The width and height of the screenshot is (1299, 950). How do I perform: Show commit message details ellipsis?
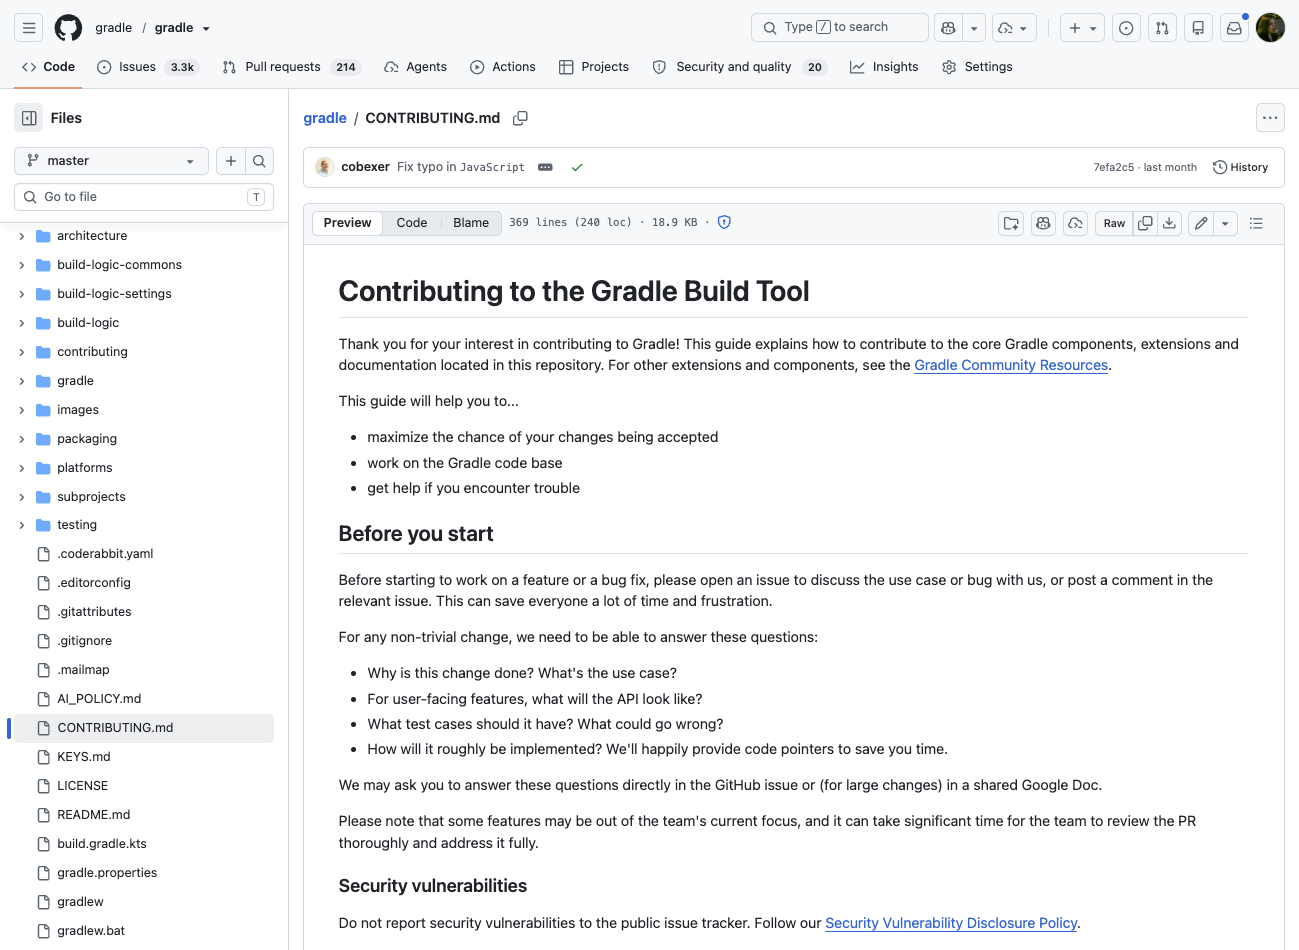545,167
